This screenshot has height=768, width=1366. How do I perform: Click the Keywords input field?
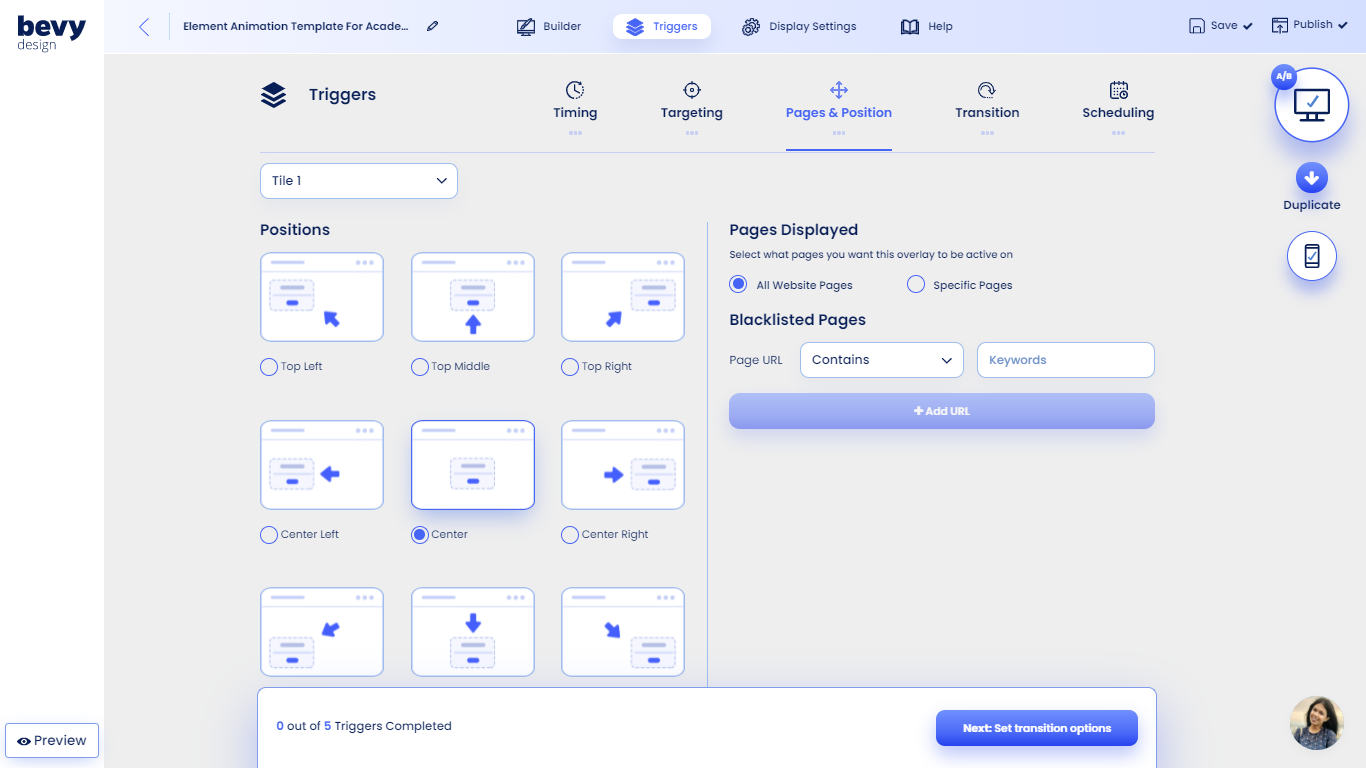pos(1065,360)
